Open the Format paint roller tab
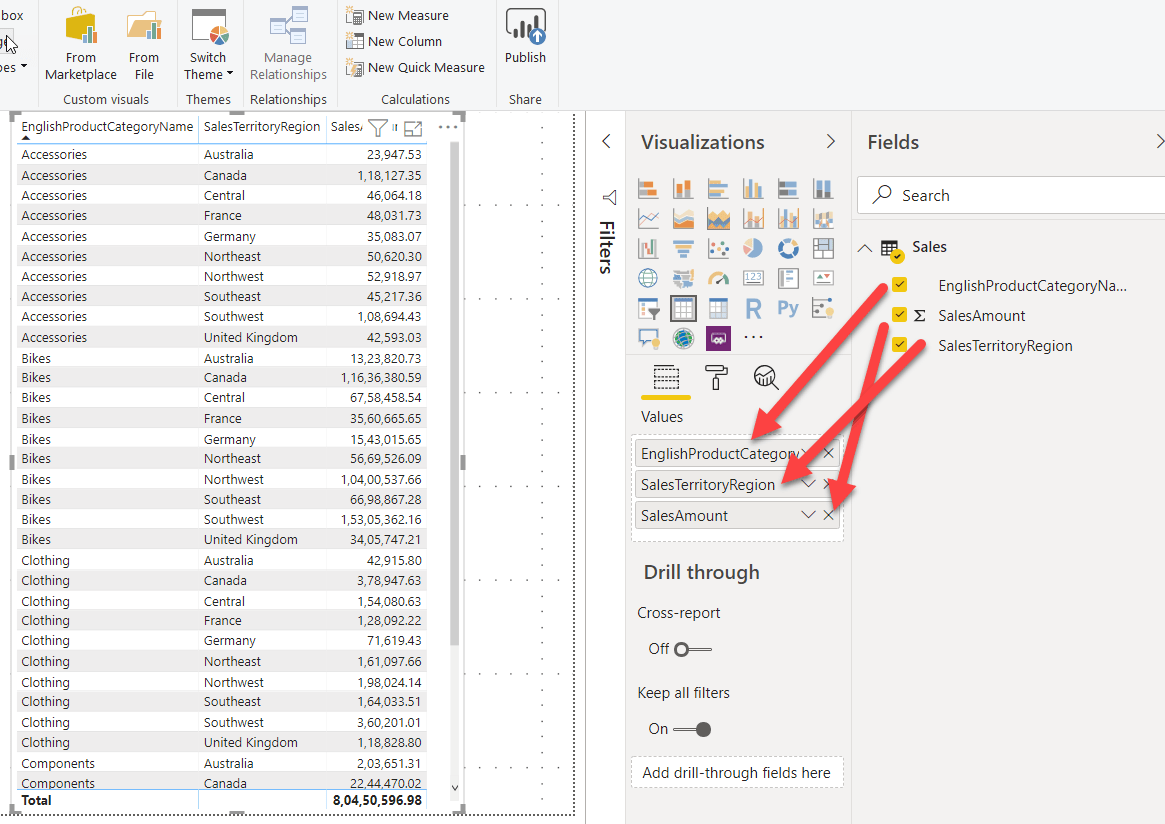1165x824 pixels. pyautogui.click(x=716, y=377)
